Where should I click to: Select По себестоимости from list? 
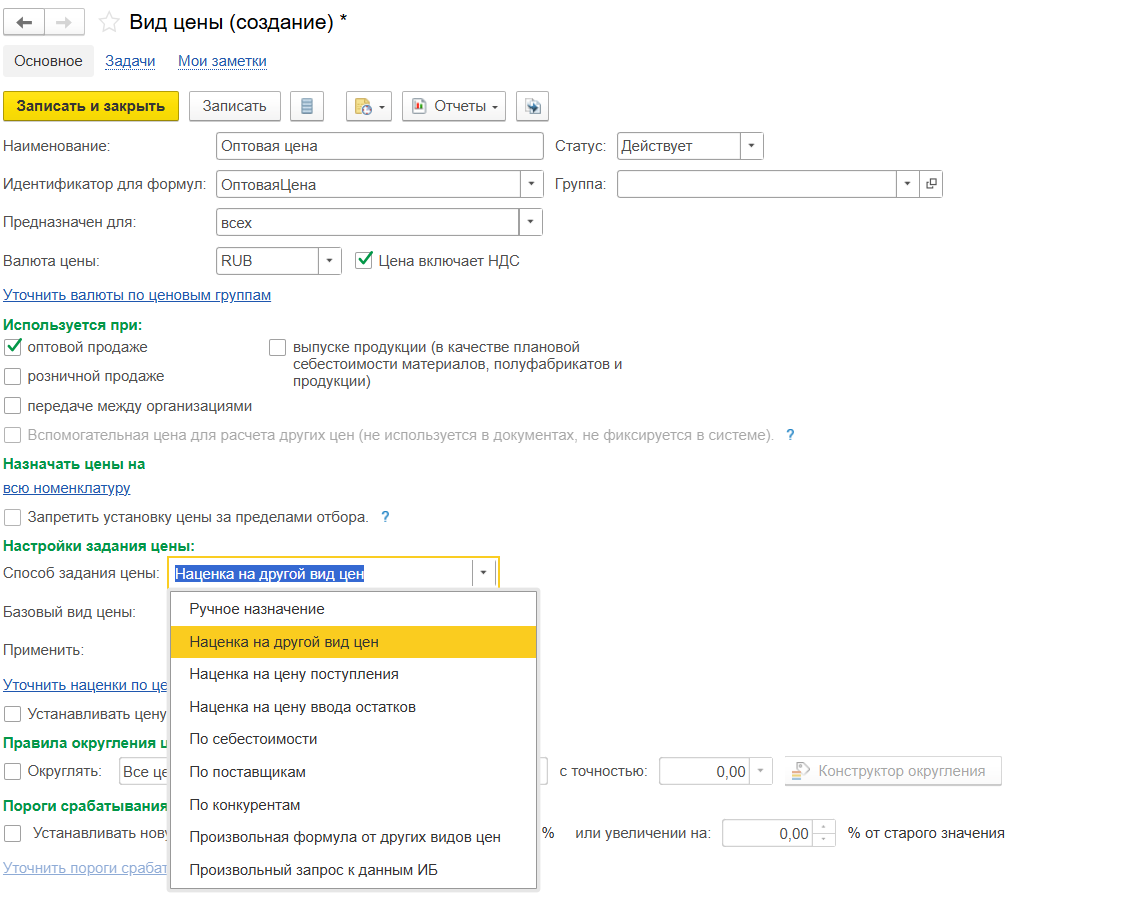[x=253, y=739]
